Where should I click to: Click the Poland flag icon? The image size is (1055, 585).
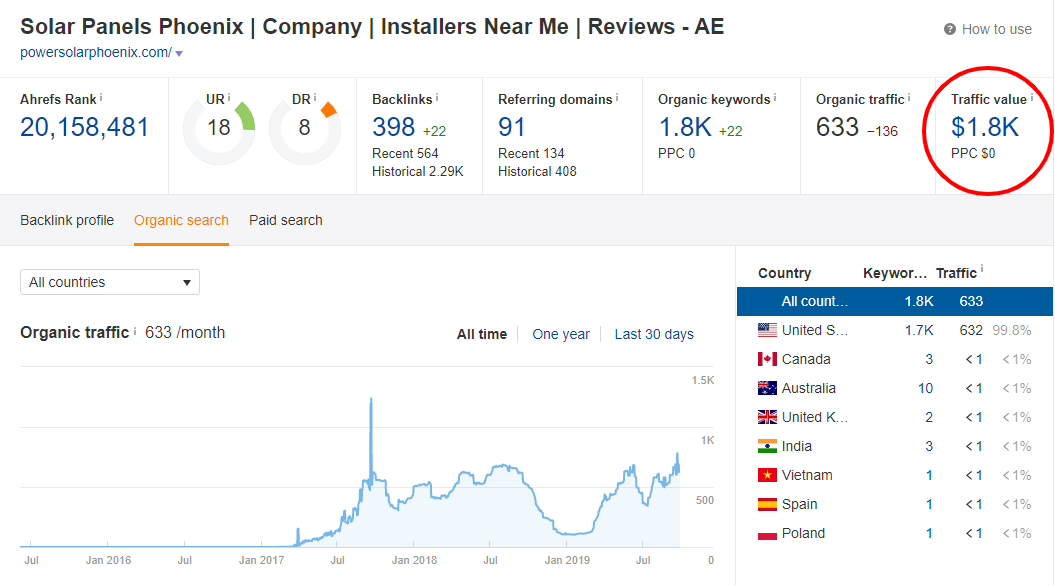tap(767, 533)
